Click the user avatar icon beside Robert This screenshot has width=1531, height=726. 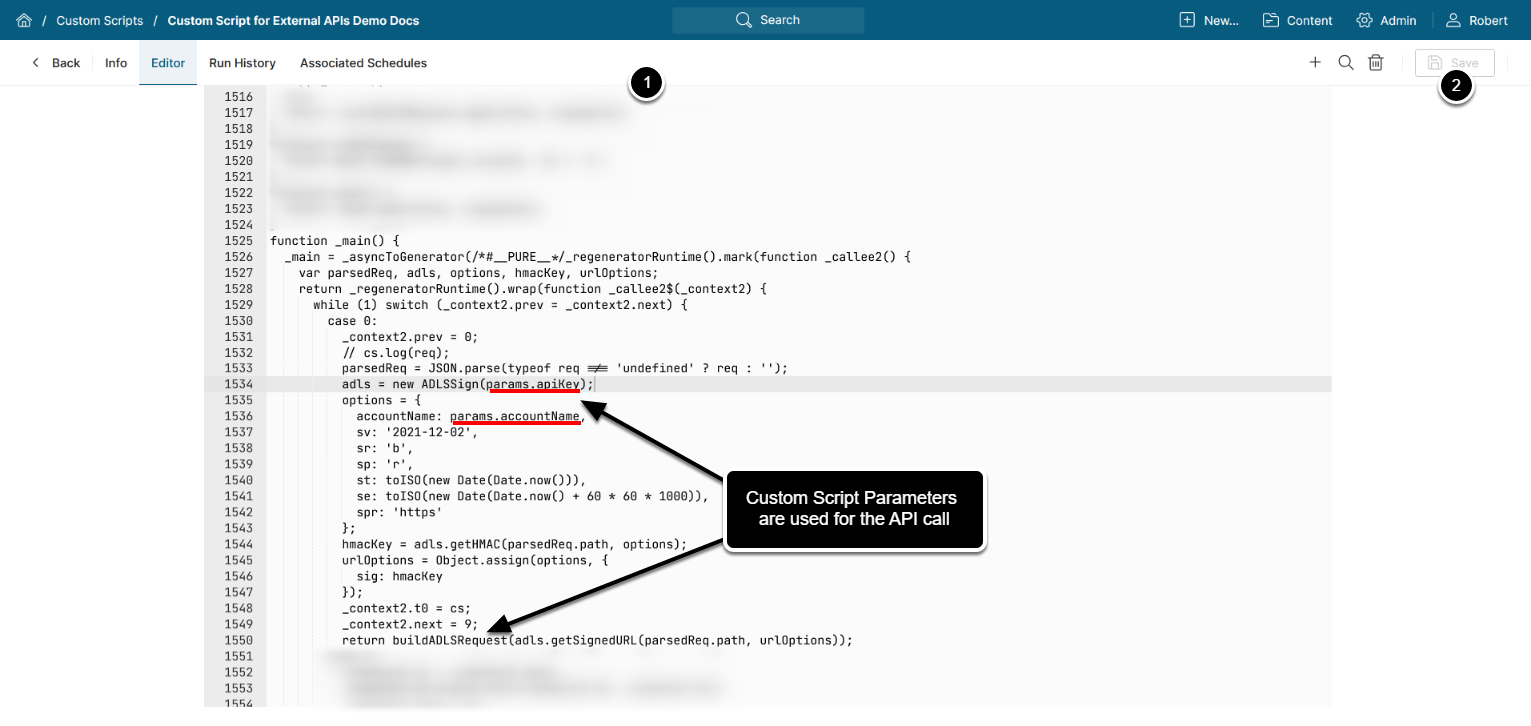coord(1453,20)
